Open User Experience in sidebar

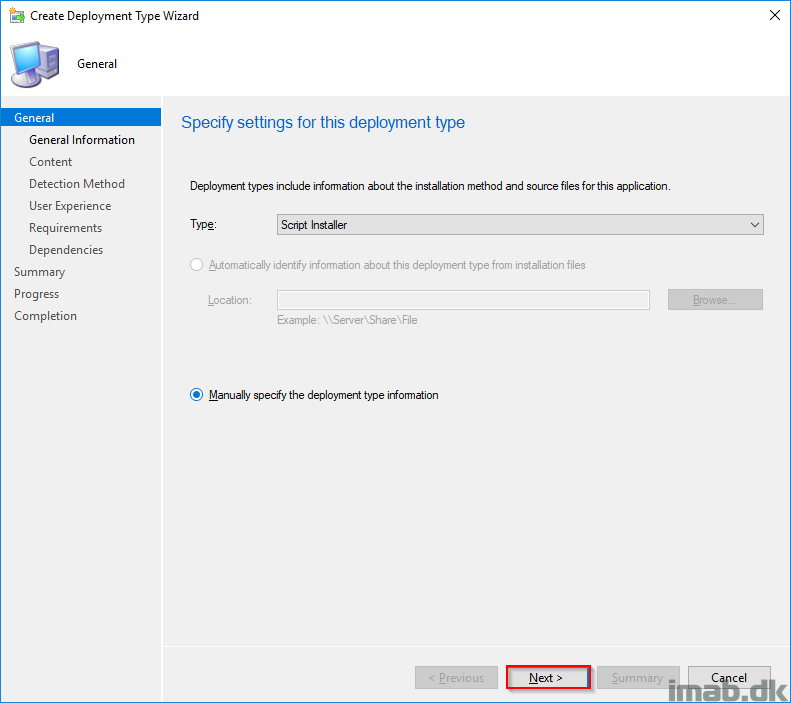tap(70, 206)
